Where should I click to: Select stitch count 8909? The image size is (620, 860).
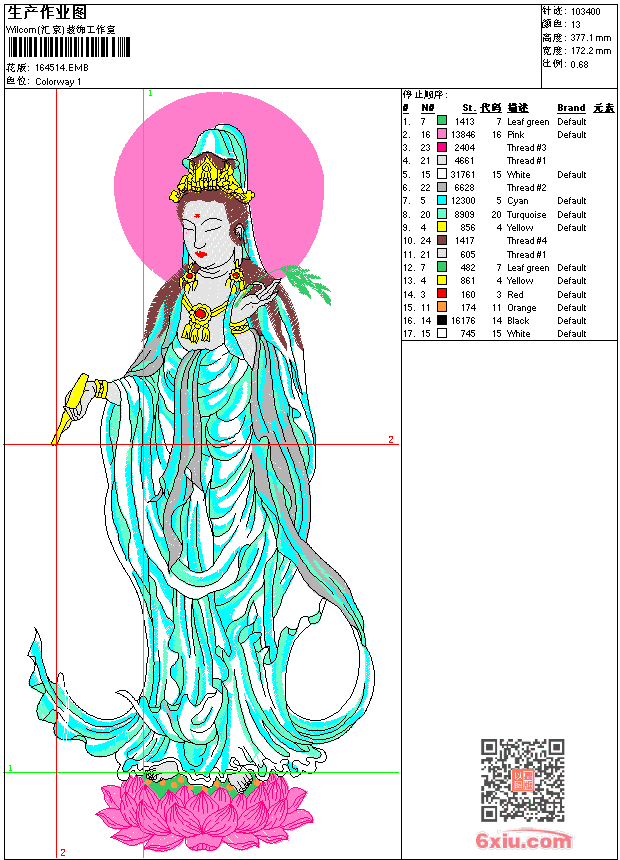(x=464, y=214)
